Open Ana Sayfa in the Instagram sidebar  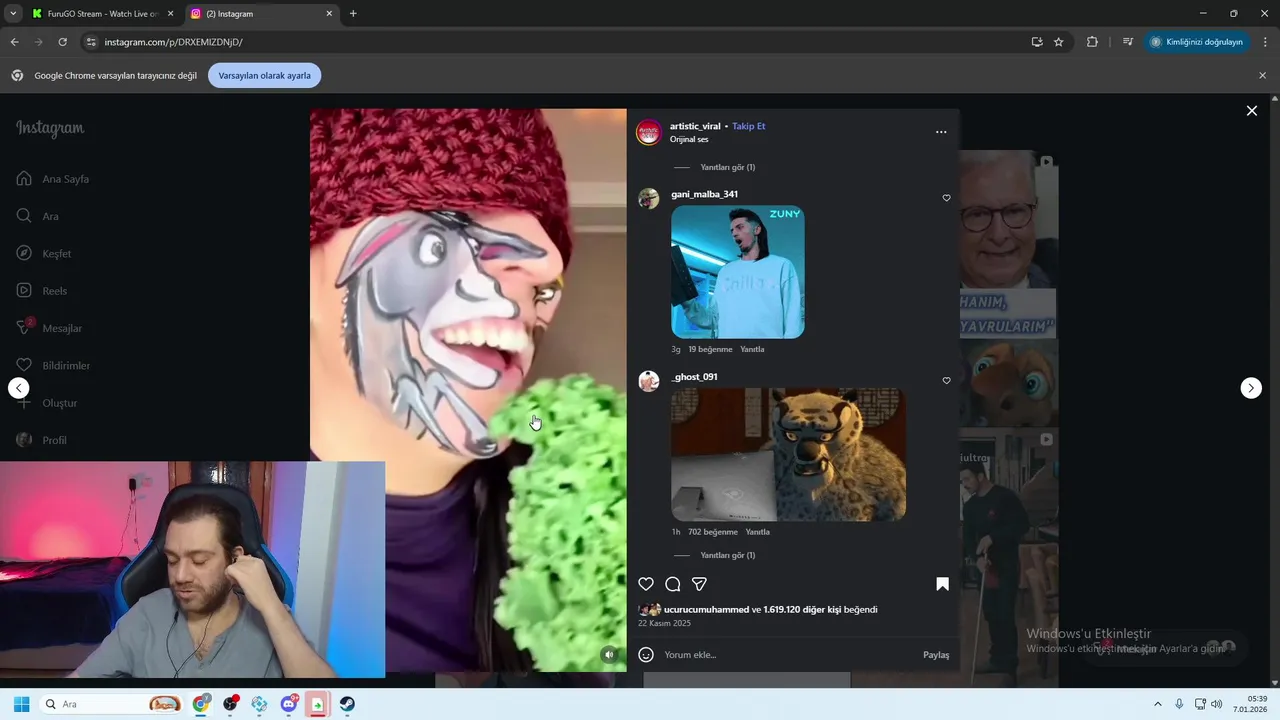coord(54,179)
